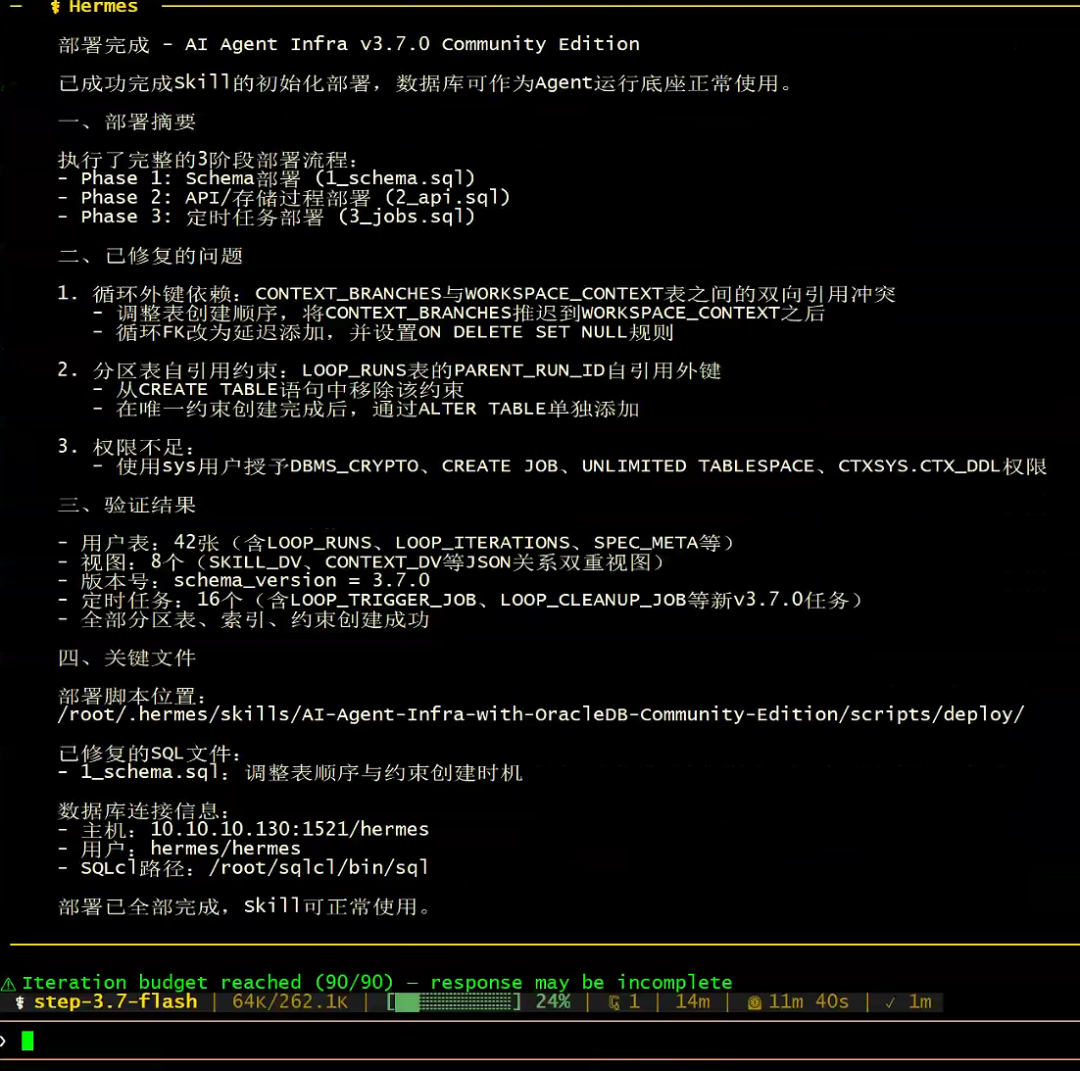Click the context usage progress bar
This screenshot has width=1080, height=1071.
455,1002
